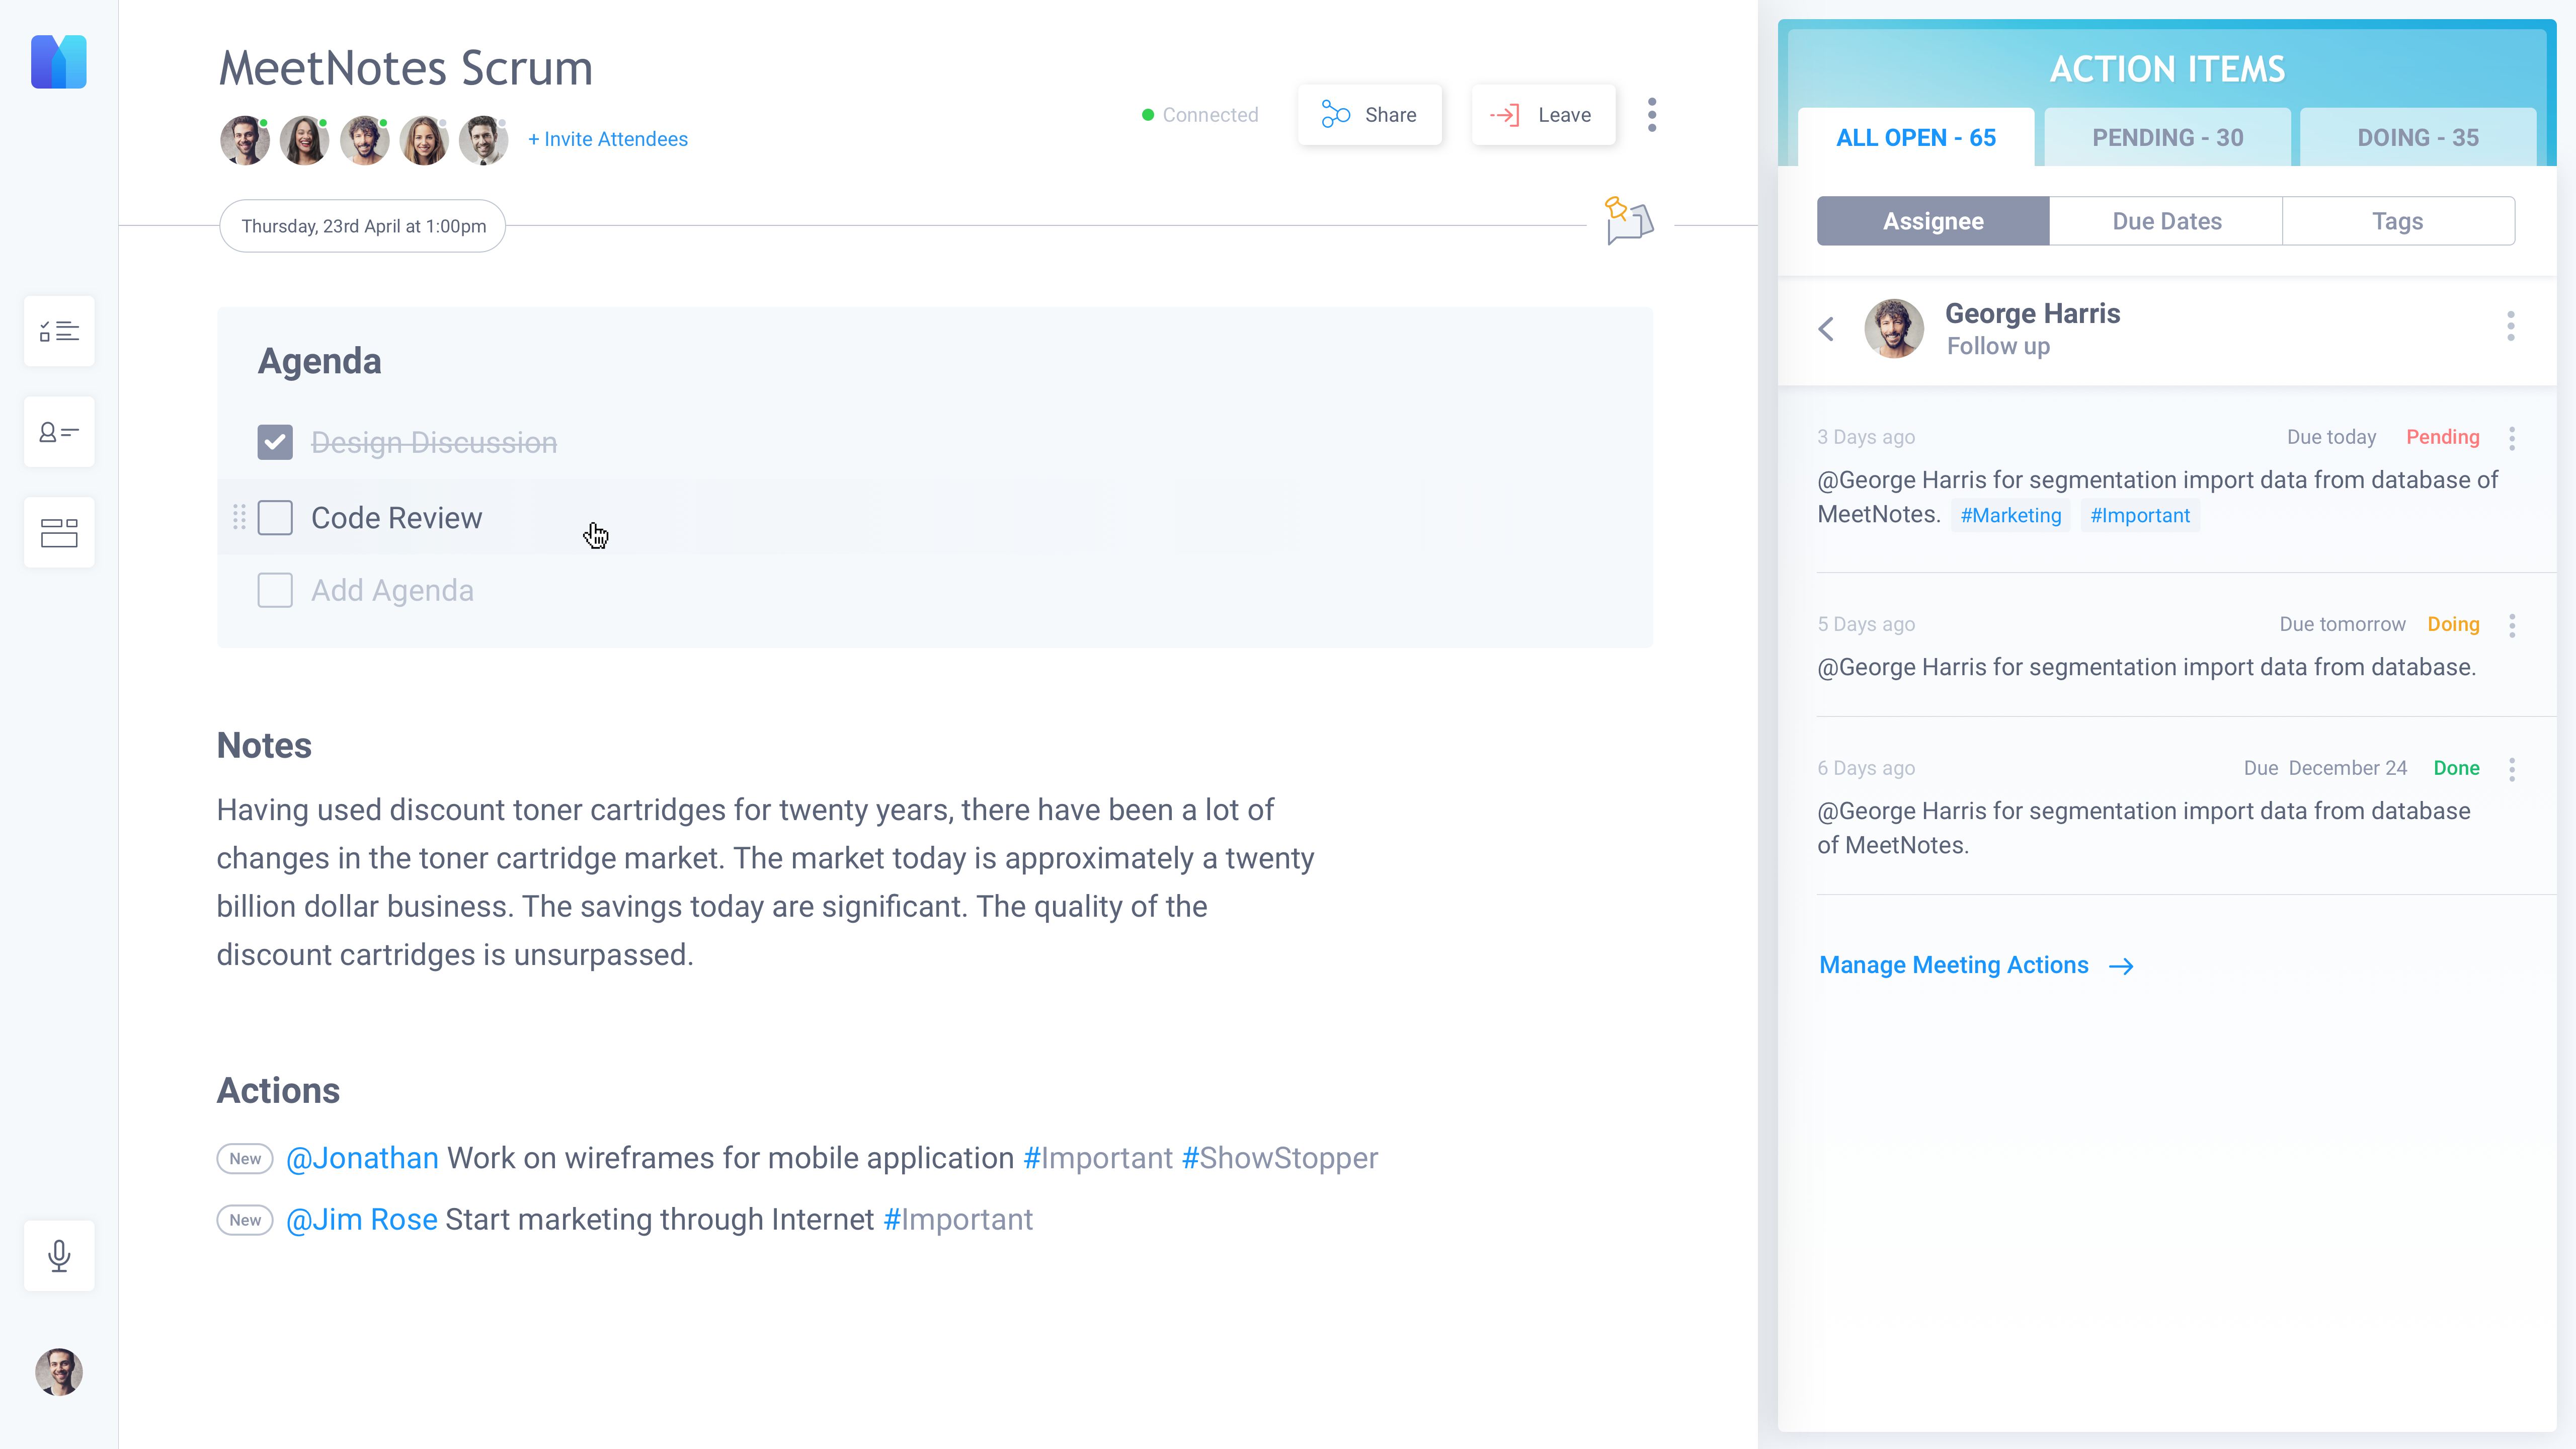Open the layout blocks sidebar icon
The height and width of the screenshot is (1449, 2576).
59,532
